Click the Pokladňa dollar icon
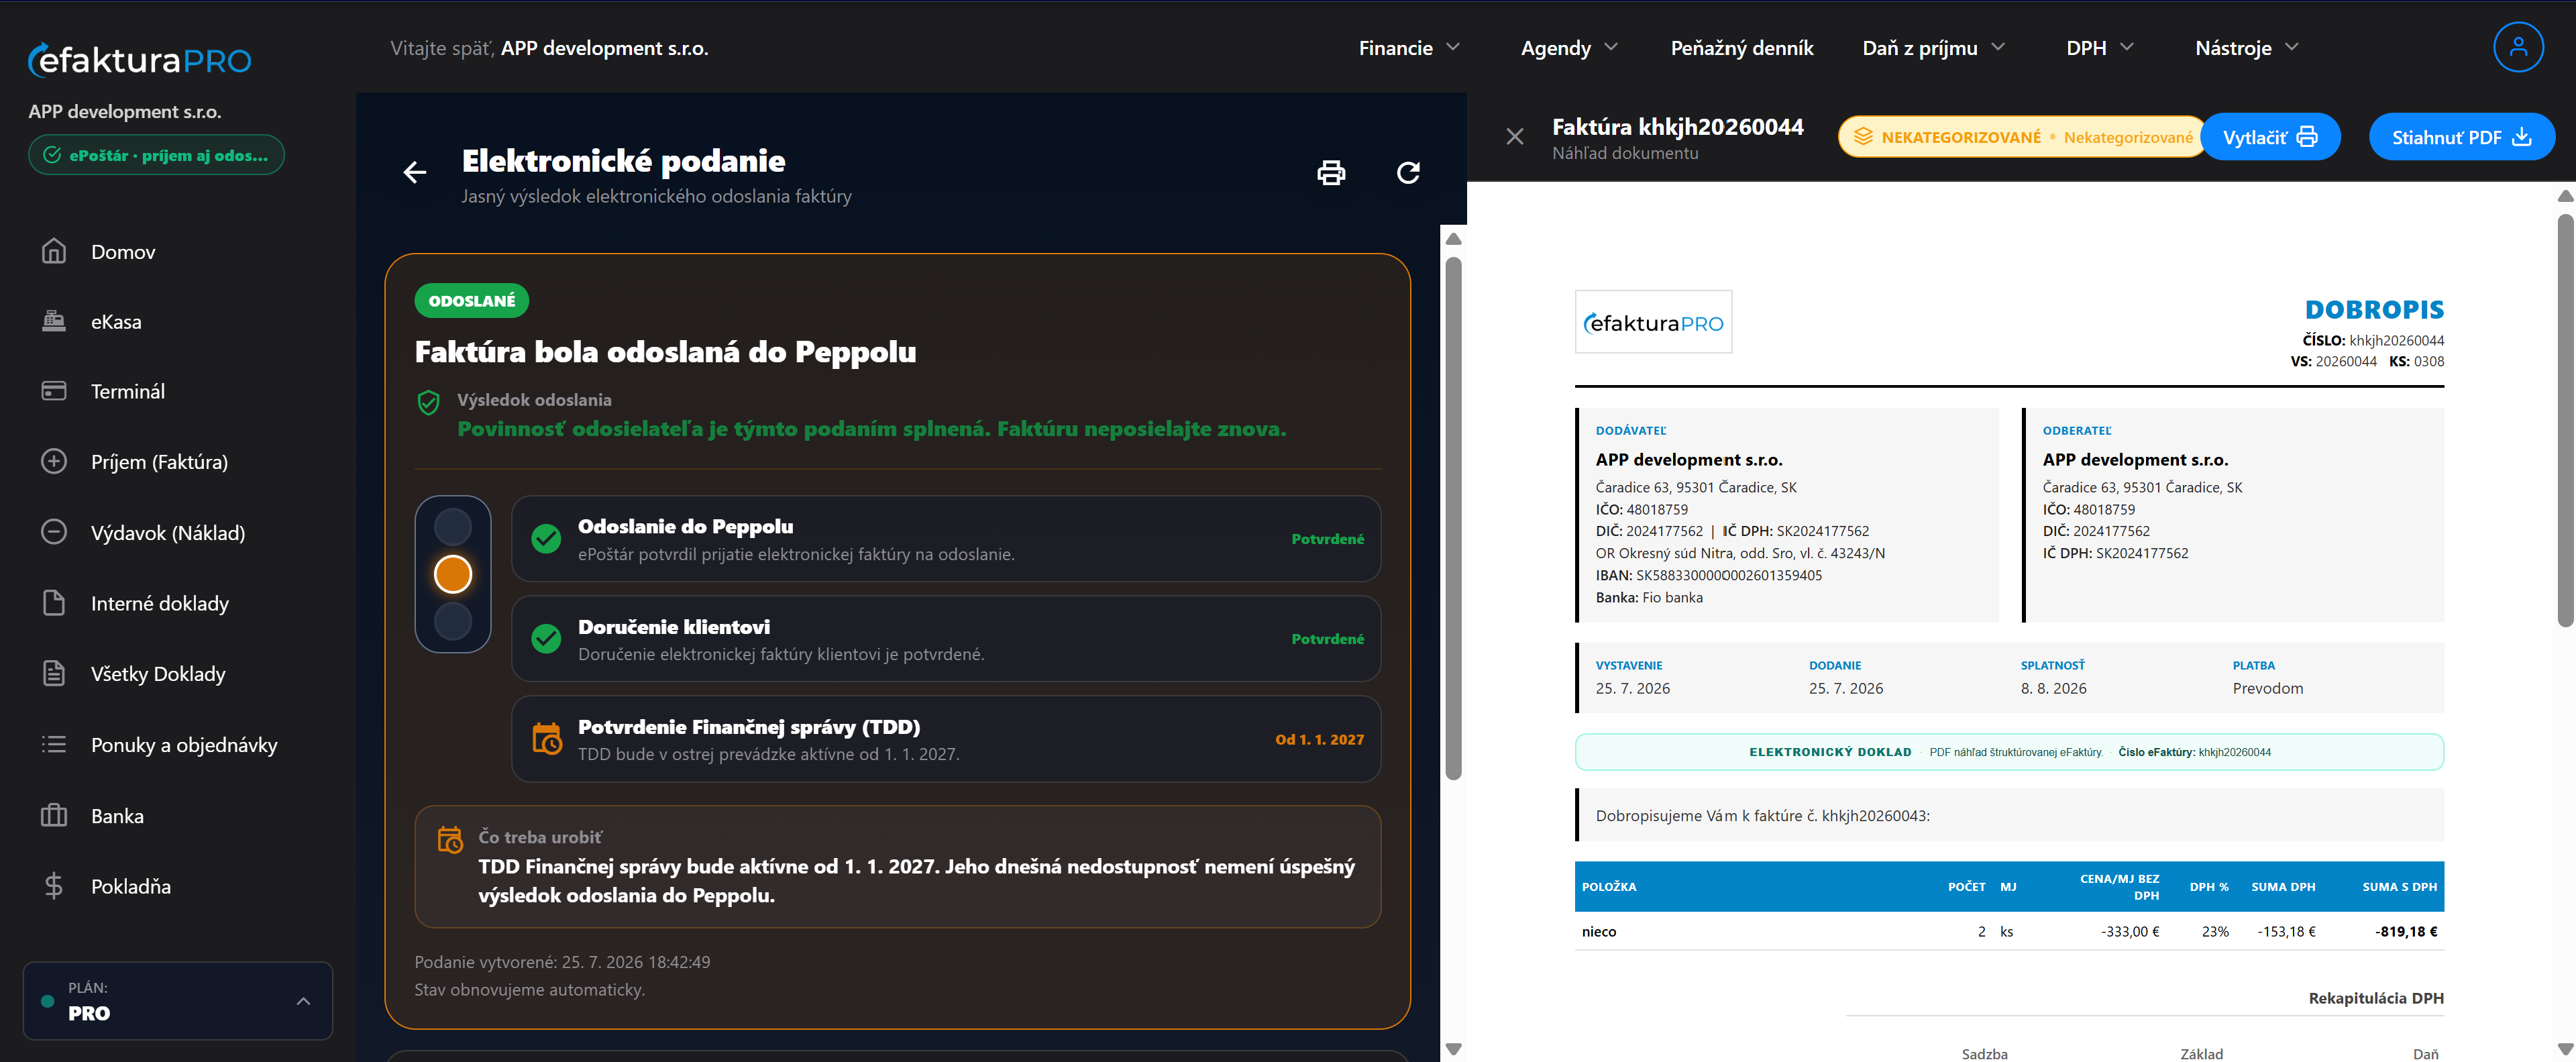This screenshot has height=1062, width=2576. pyautogui.click(x=54, y=886)
